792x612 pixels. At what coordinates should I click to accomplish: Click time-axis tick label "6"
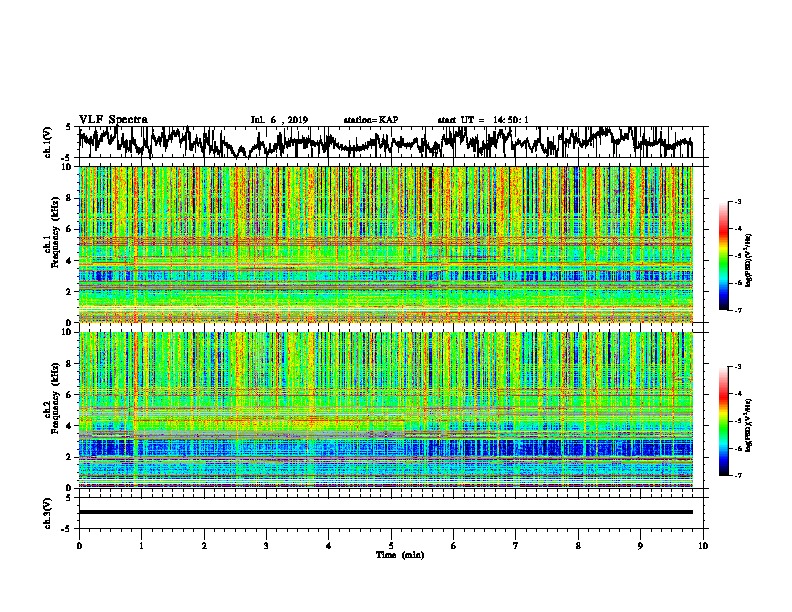point(454,546)
